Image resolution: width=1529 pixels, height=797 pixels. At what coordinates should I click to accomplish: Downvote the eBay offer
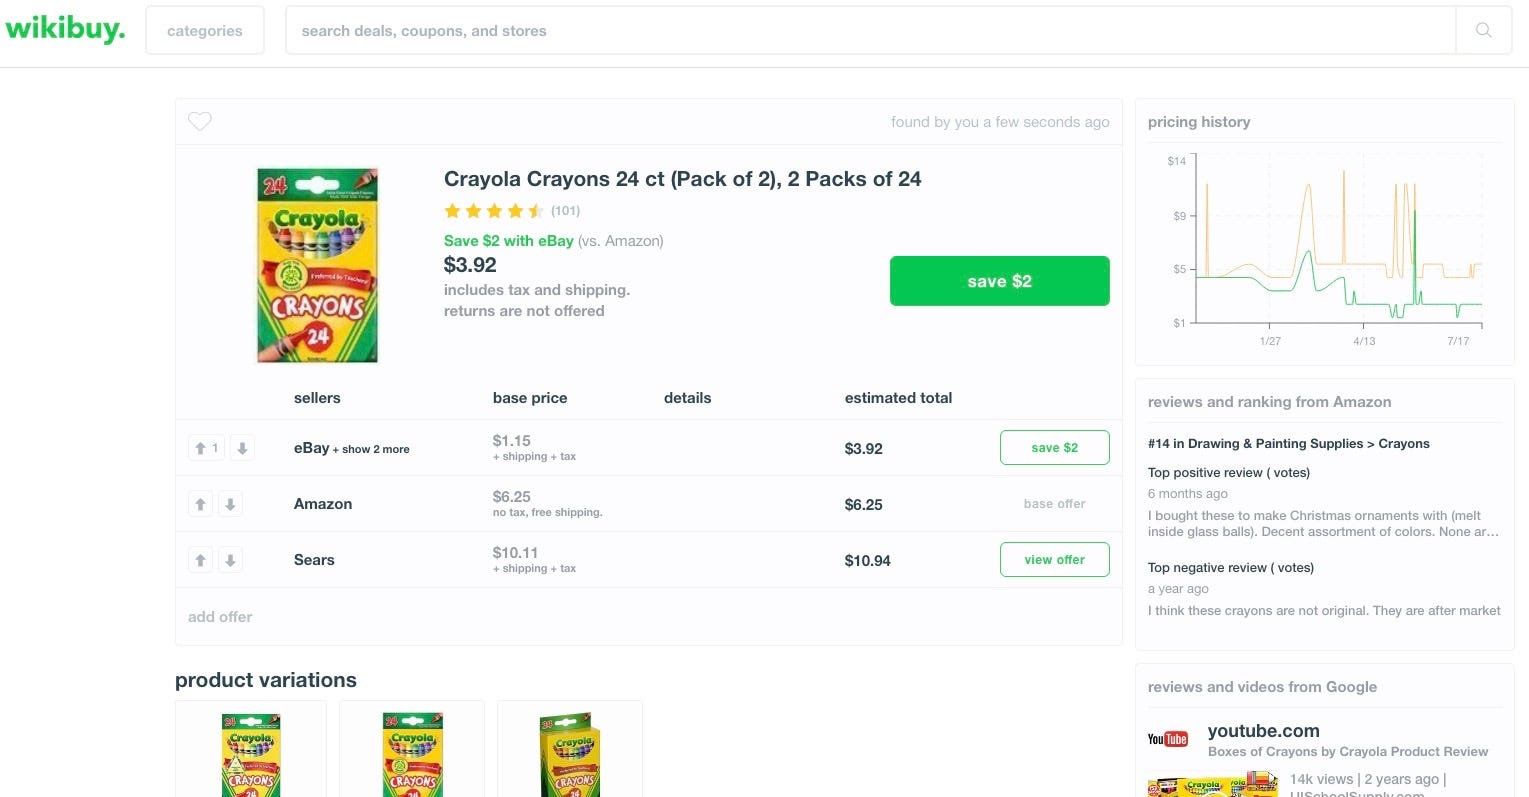click(x=242, y=448)
